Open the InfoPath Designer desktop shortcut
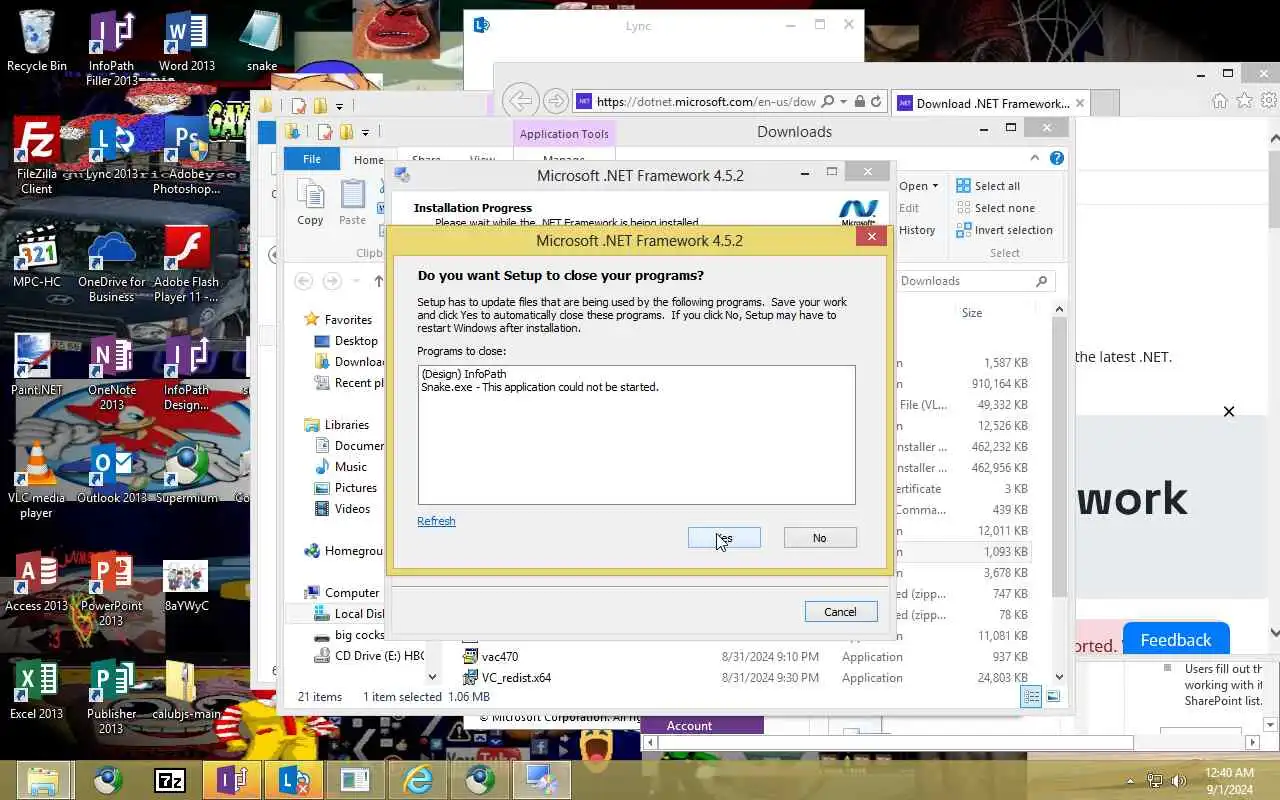1280x800 pixels. (x=186, y=372)
